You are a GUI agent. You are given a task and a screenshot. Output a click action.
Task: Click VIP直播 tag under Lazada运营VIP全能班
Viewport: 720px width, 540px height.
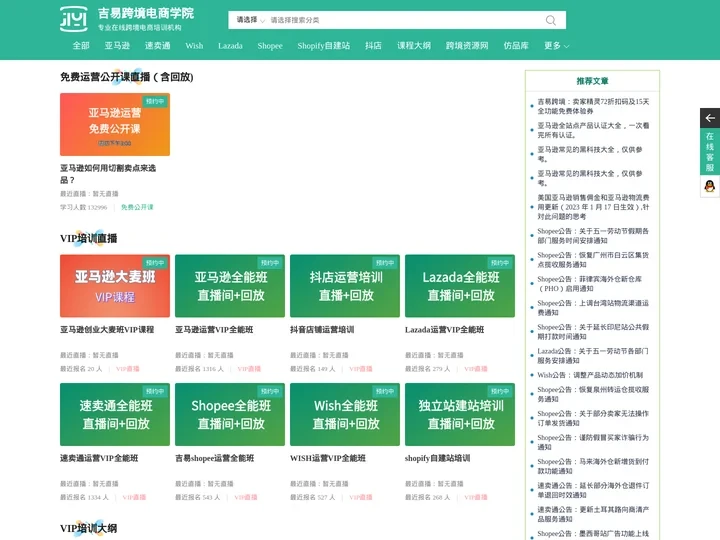click(x=476, y=369)
